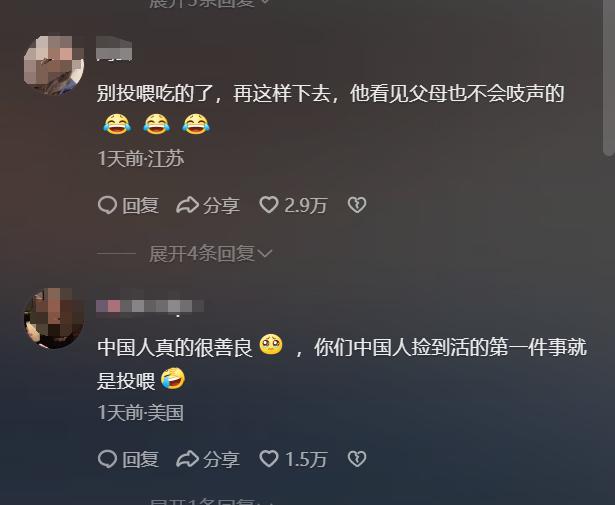Click the 1.5万 like count
The image size is (615, 505).
click(306, 459)
